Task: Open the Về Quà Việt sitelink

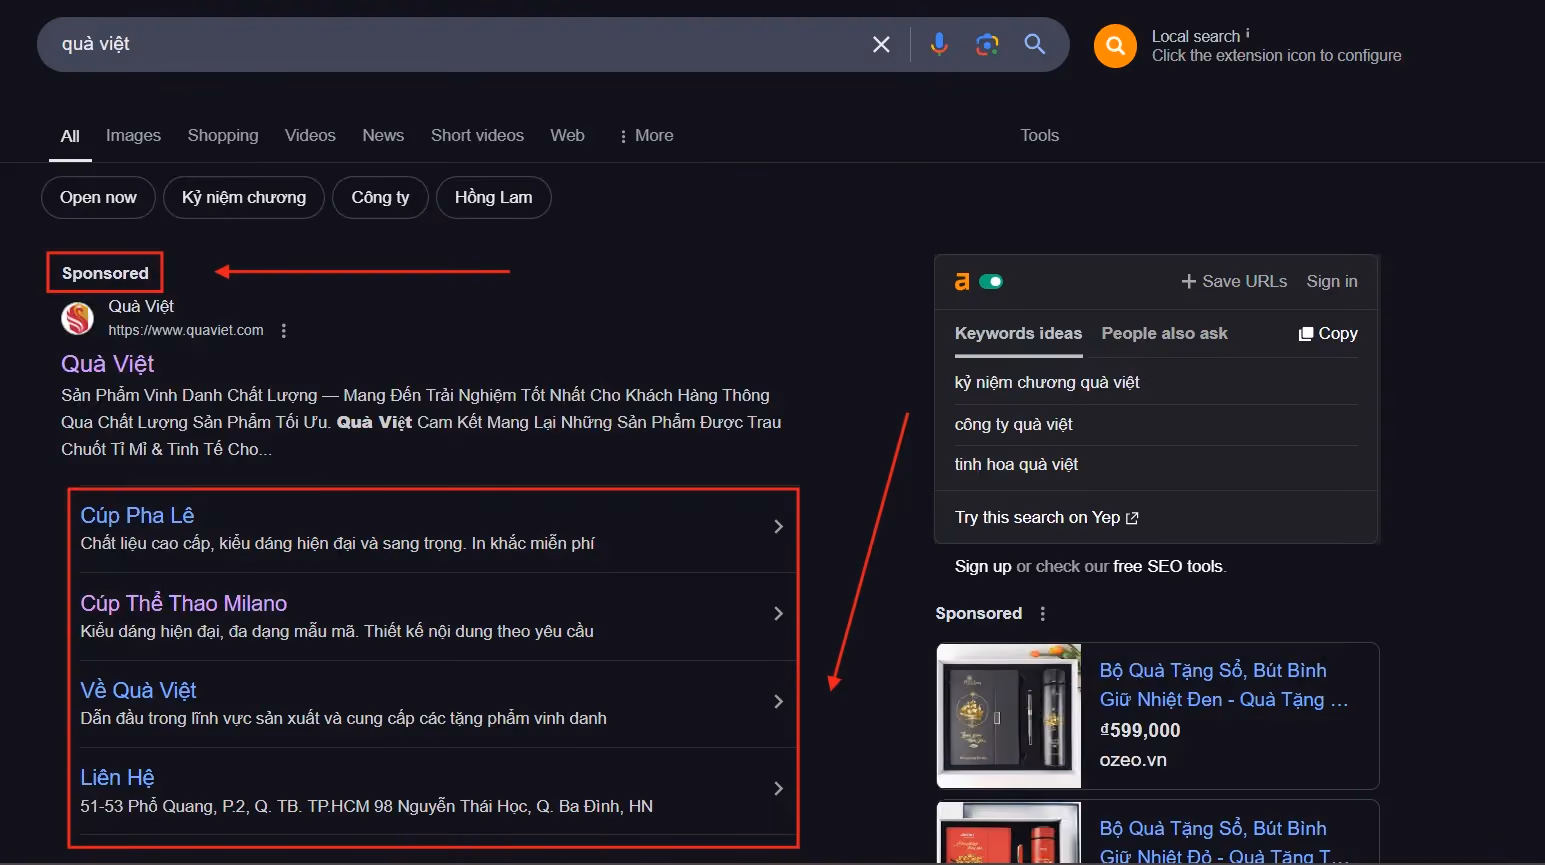Action: (138, 691)
